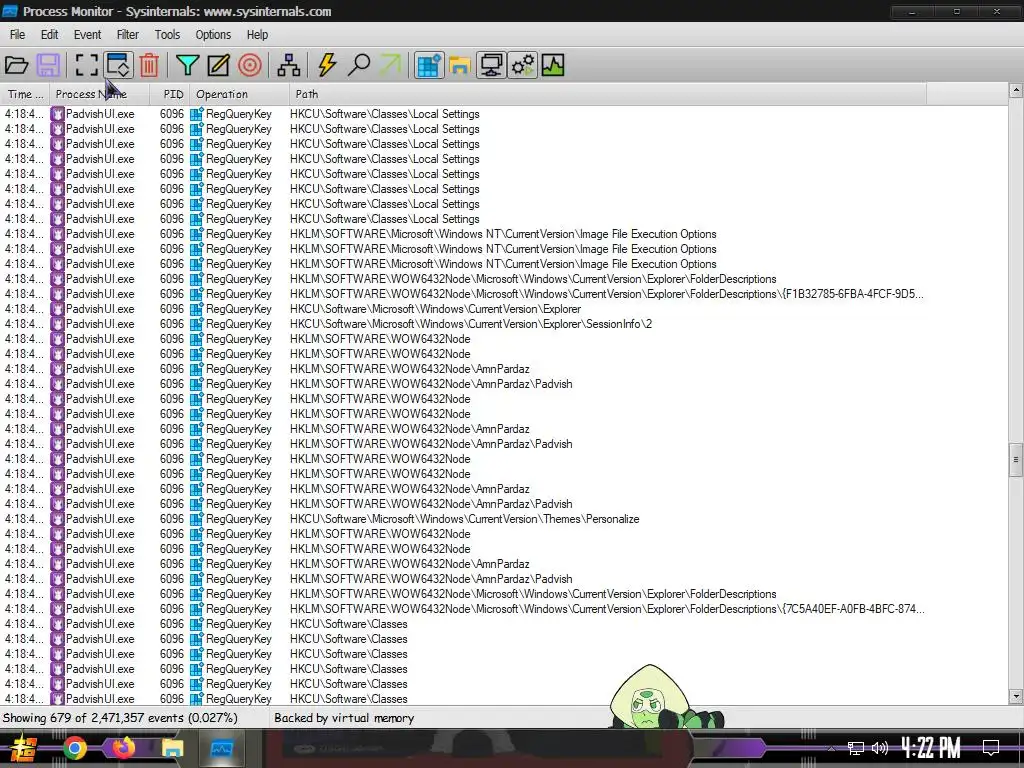Select the Include Process From Window target icon

[249, 65]
